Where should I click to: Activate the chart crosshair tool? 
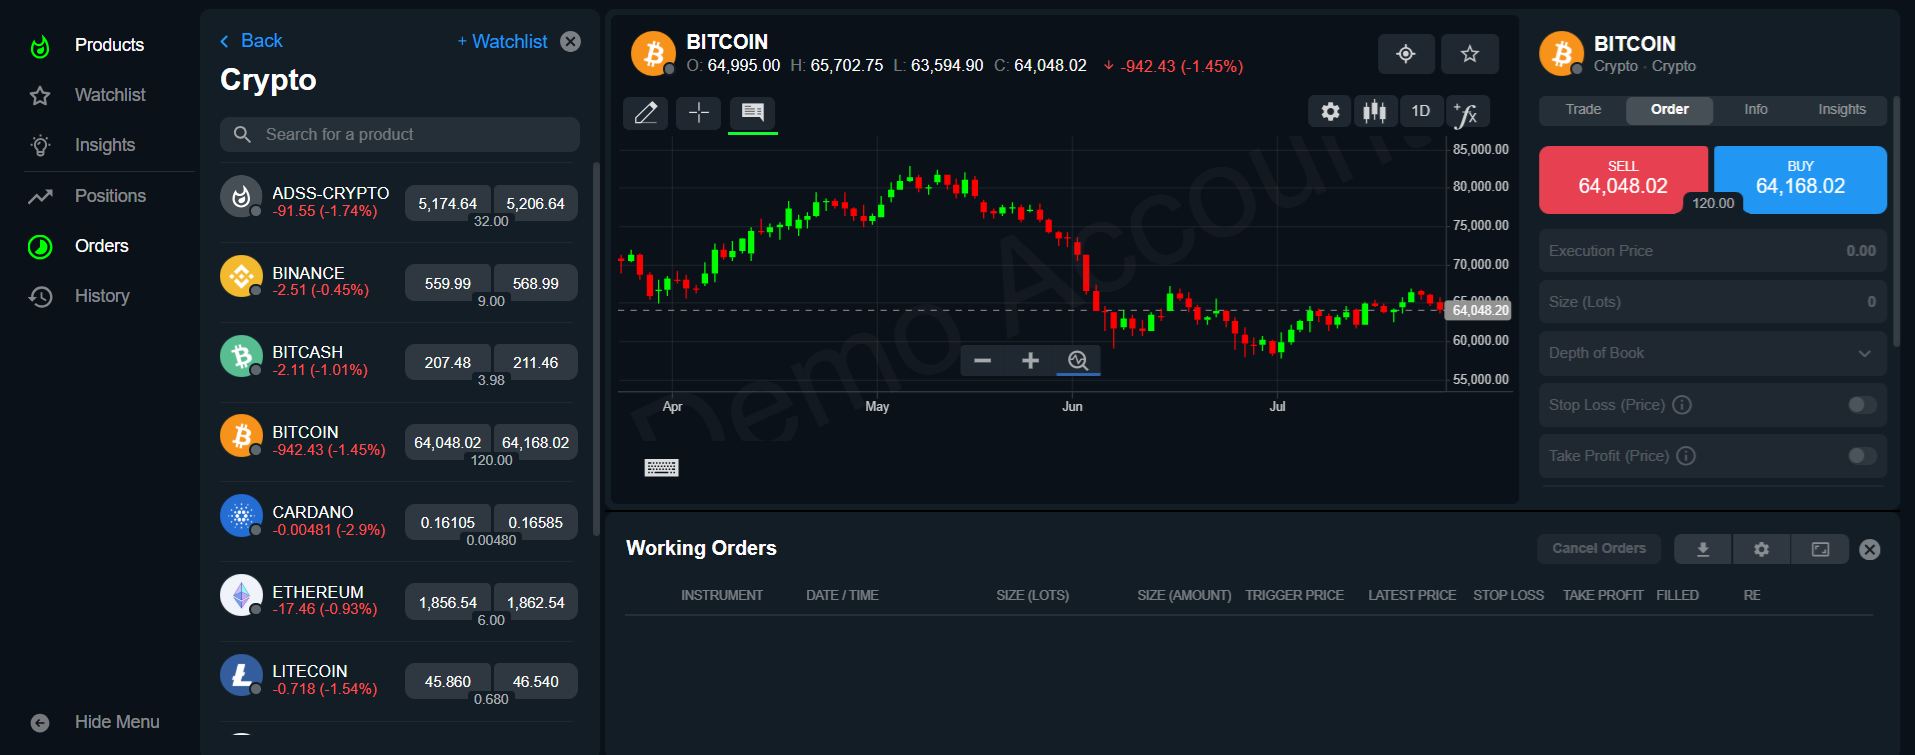click(699, 112)
